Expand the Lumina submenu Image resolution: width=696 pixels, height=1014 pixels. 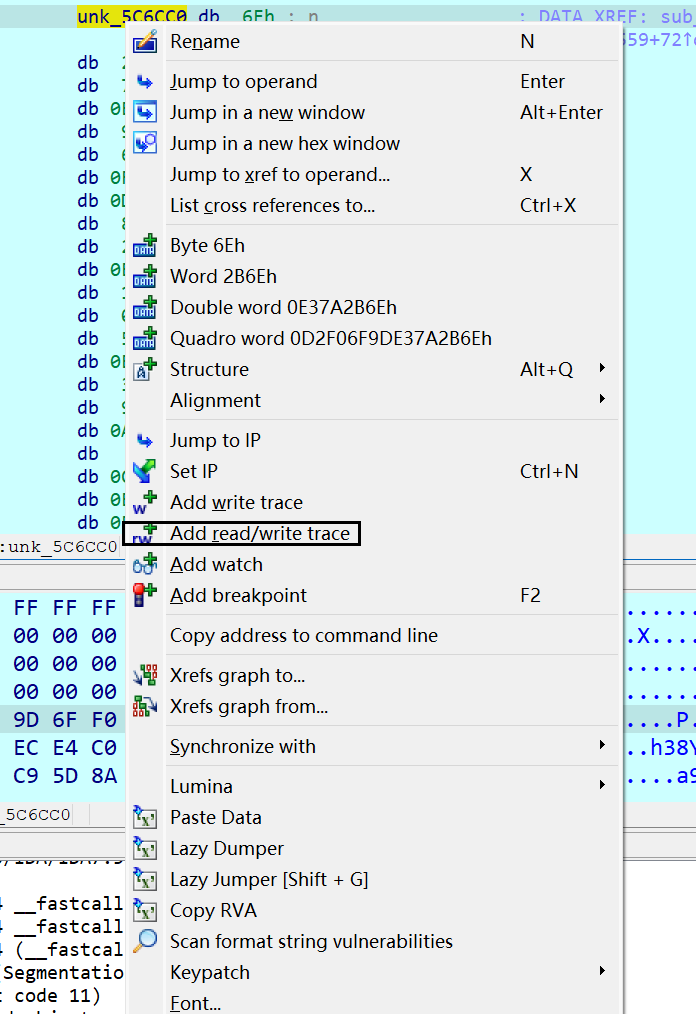tap(602, 786)
